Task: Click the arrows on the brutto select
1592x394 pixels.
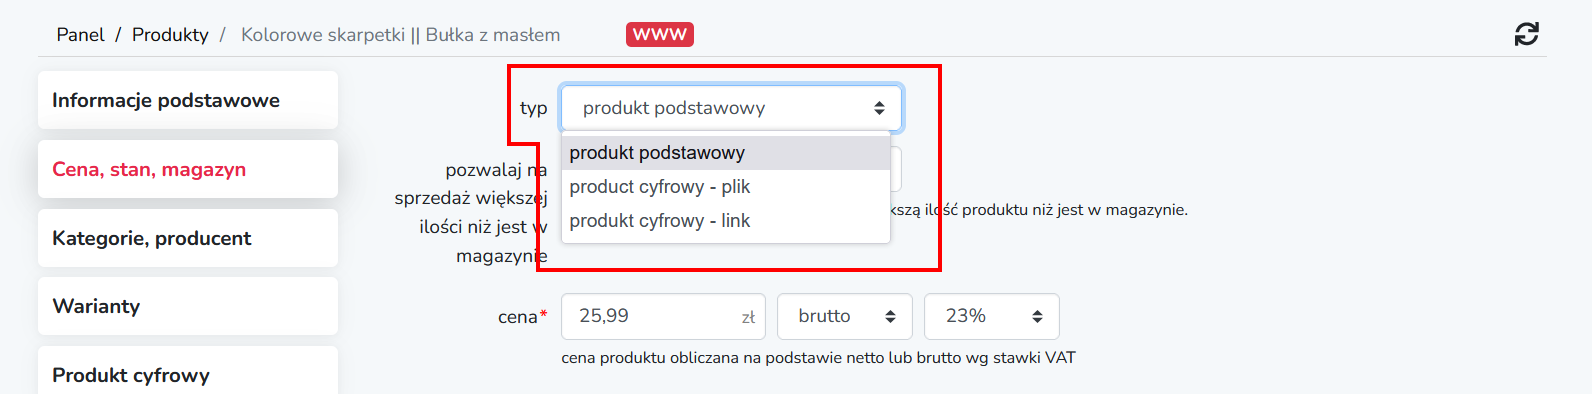Action: point(890,317)
